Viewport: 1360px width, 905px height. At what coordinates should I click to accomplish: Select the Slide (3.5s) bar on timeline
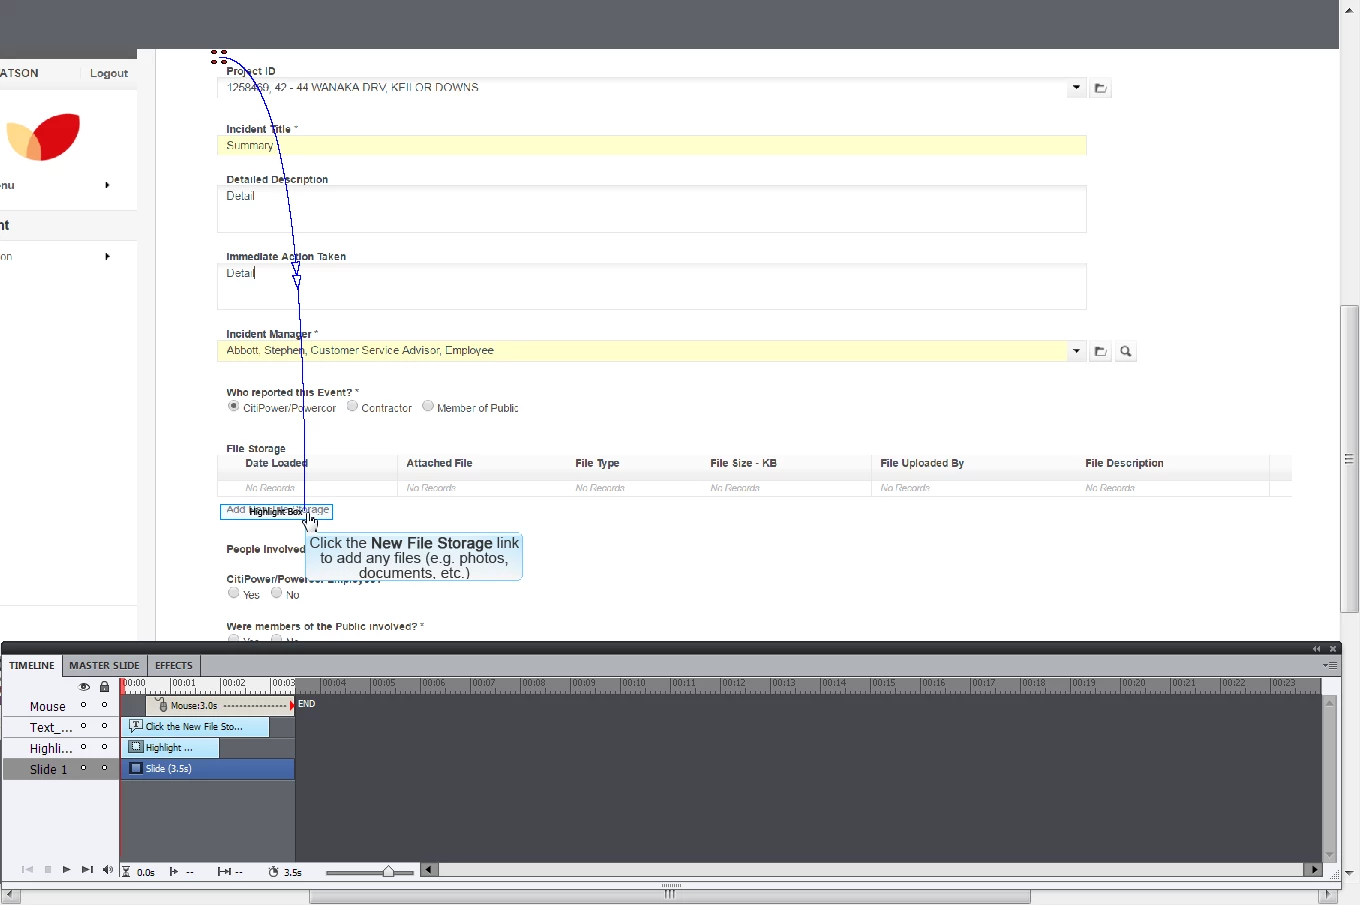[208, 769]
